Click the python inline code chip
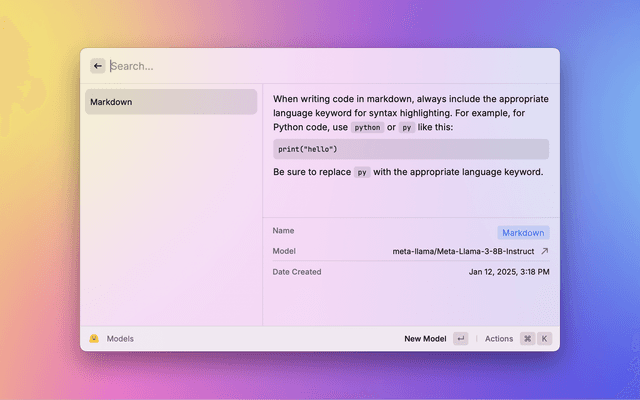This screenshot has width=640, height=400. pyautogui.click(x=367, y=128)
